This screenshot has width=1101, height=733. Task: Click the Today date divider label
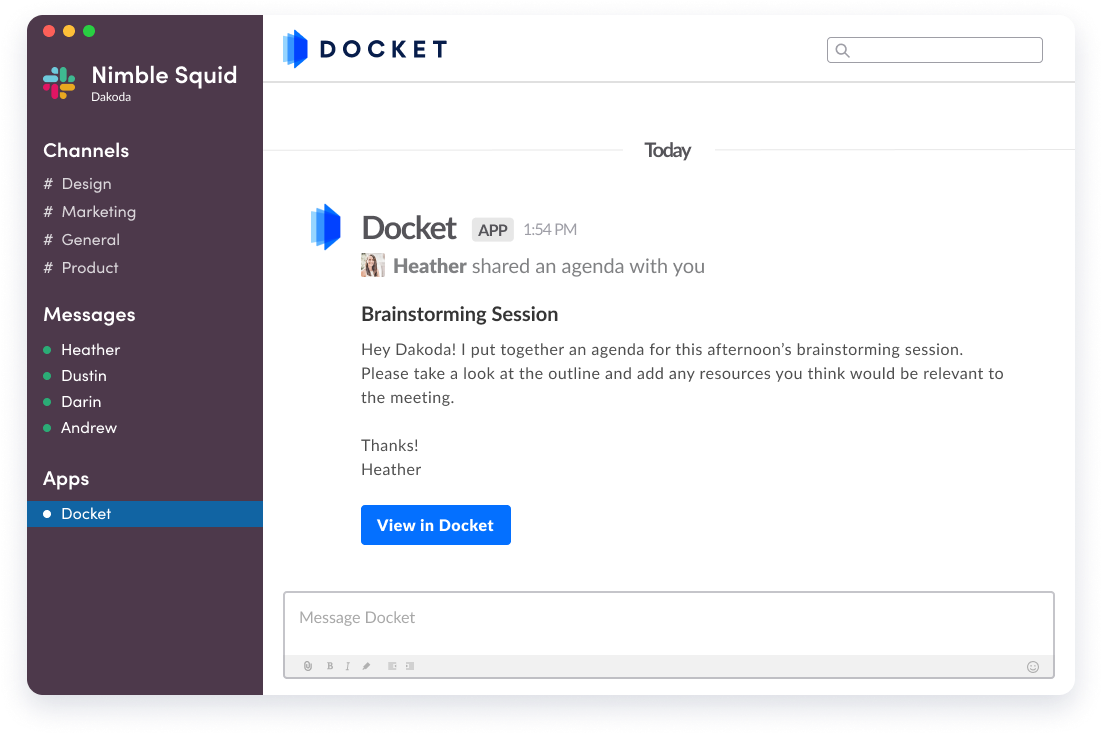(x=668, y=150)
